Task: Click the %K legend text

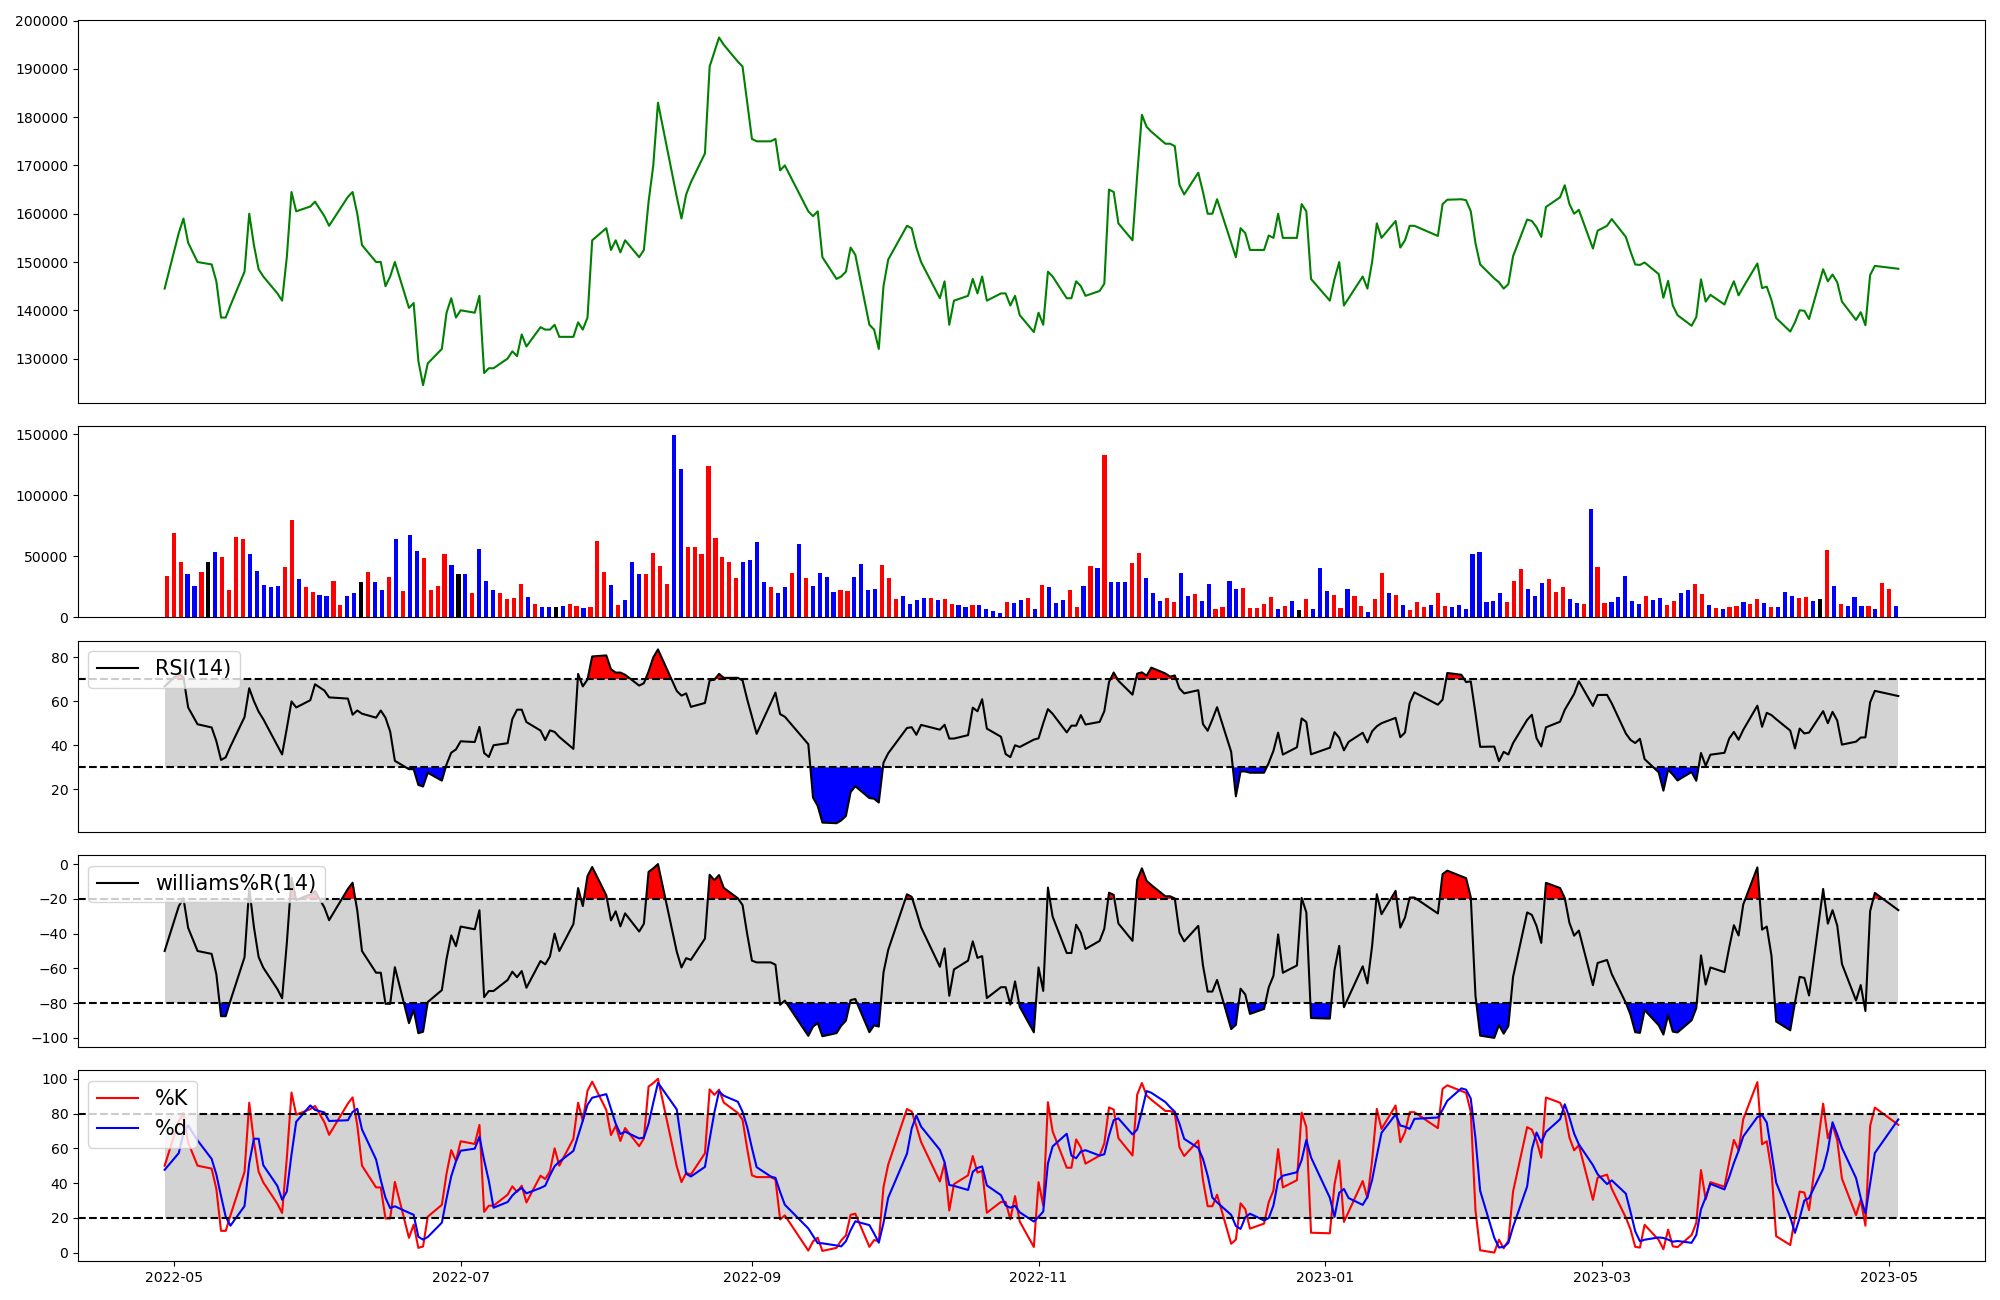Action: click(171, 1098)
